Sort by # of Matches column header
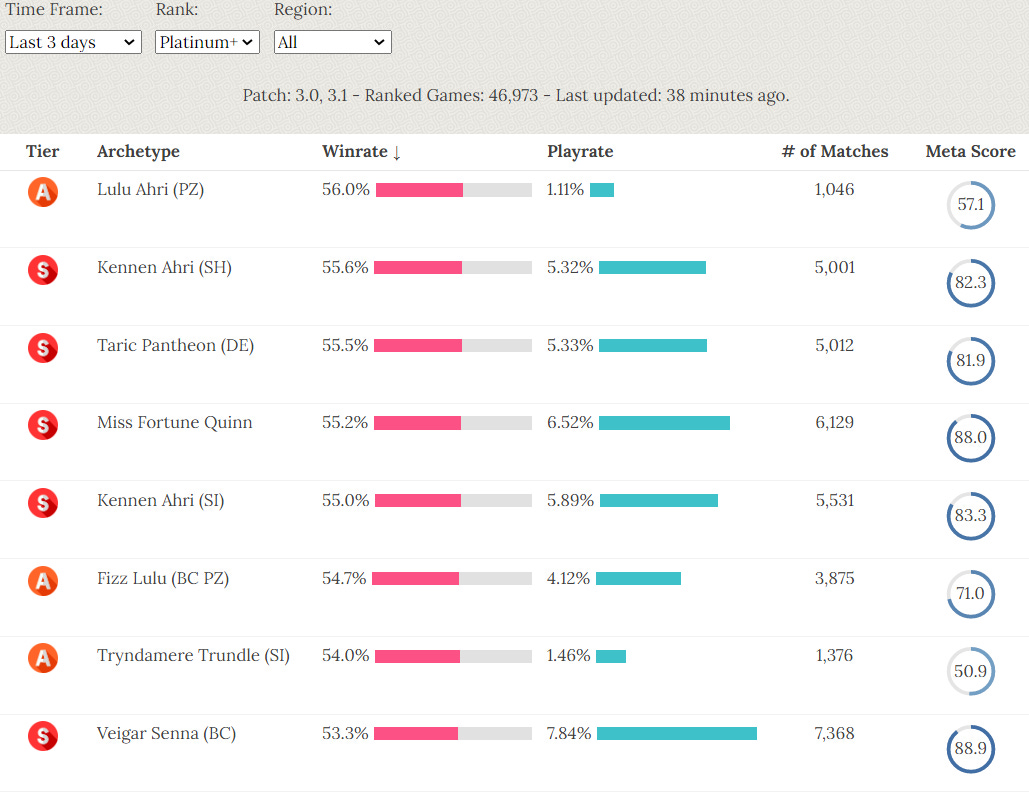1029x795 pixels. coord(835,152)
